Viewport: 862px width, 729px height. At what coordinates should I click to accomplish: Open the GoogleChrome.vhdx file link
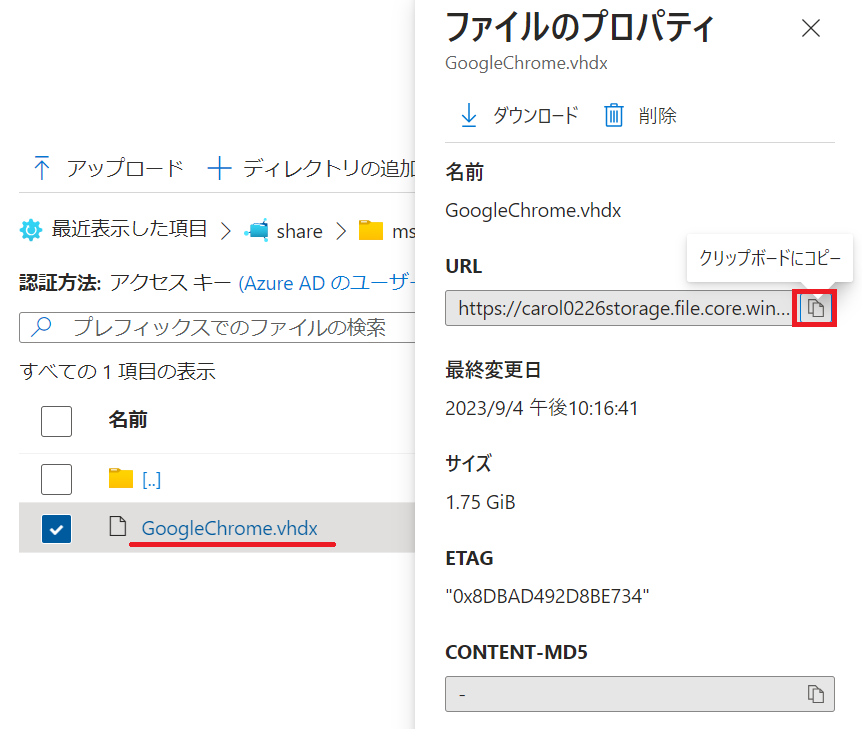point(229,528)
